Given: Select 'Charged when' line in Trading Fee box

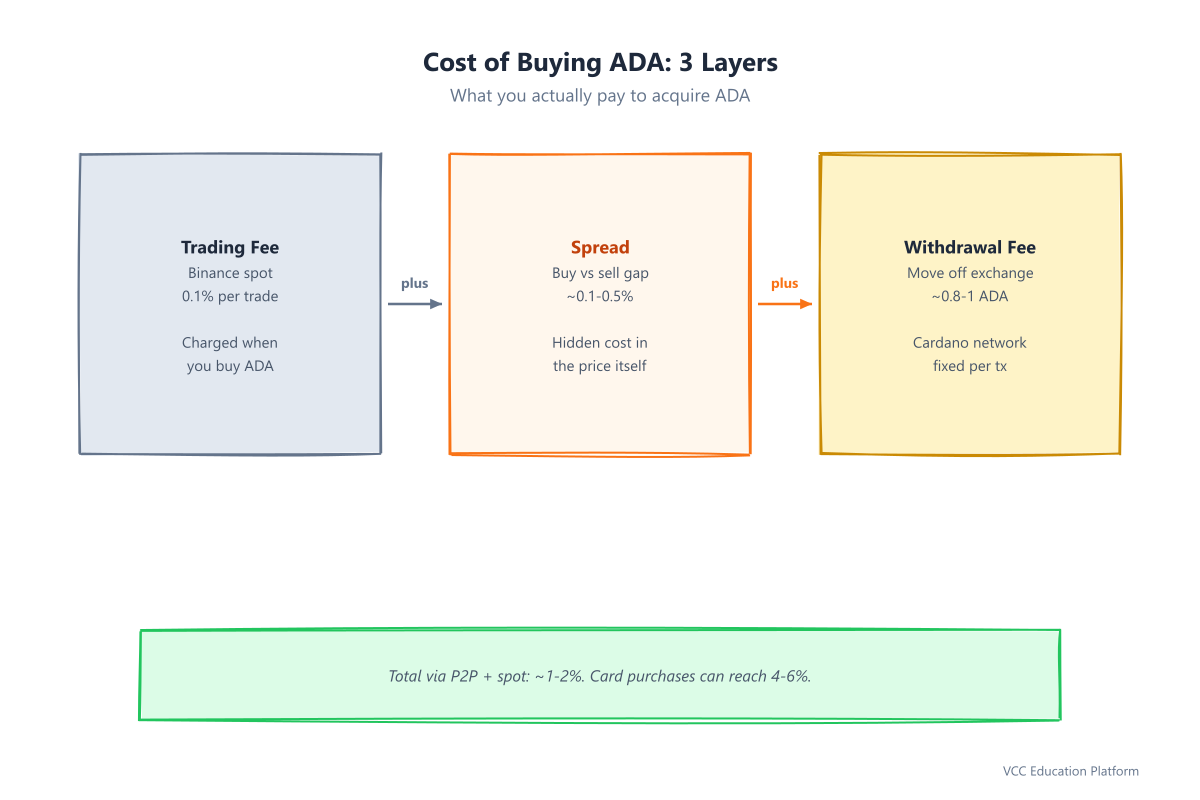Looking at the screenshot, I should (x=230, y=343).
